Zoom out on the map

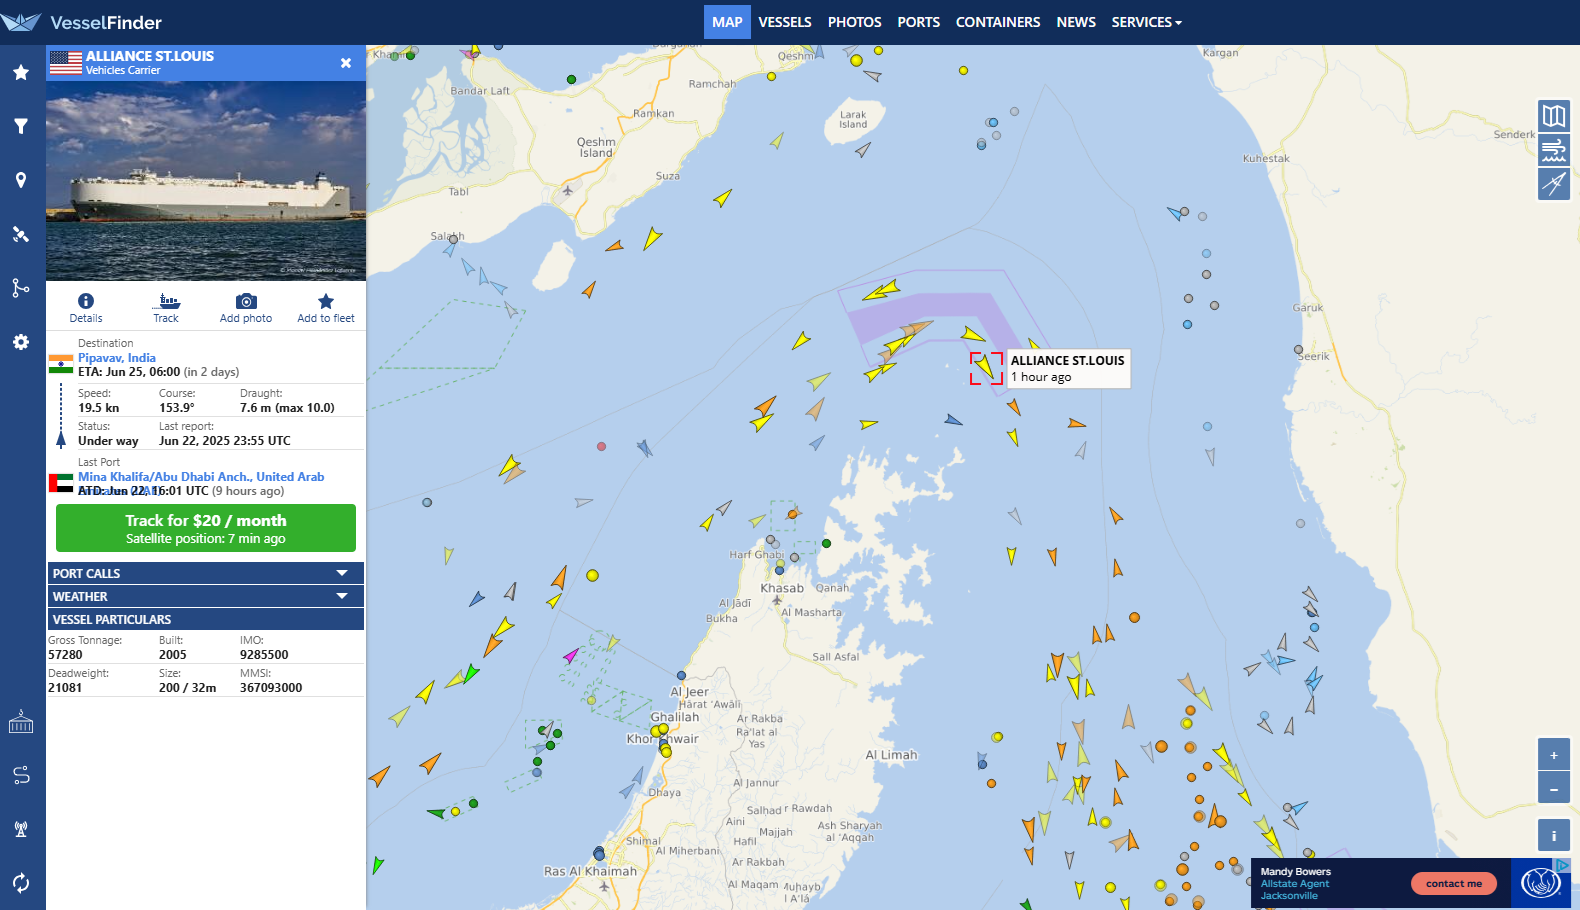click(1554, 789)
